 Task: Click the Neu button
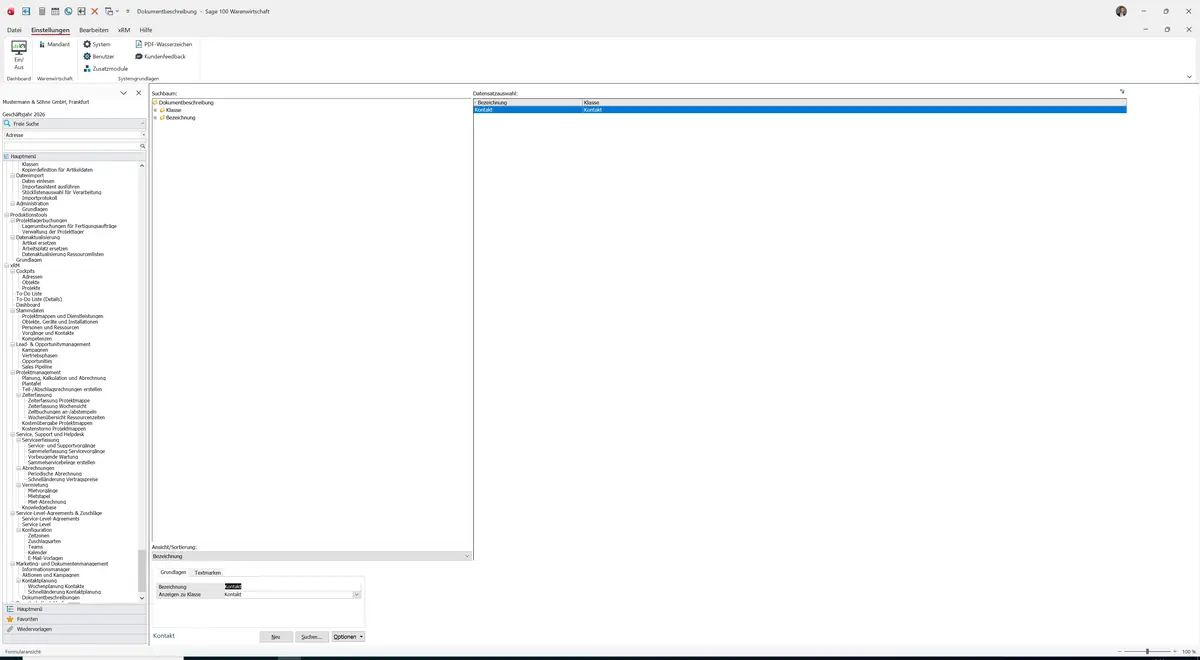point(276,636)
